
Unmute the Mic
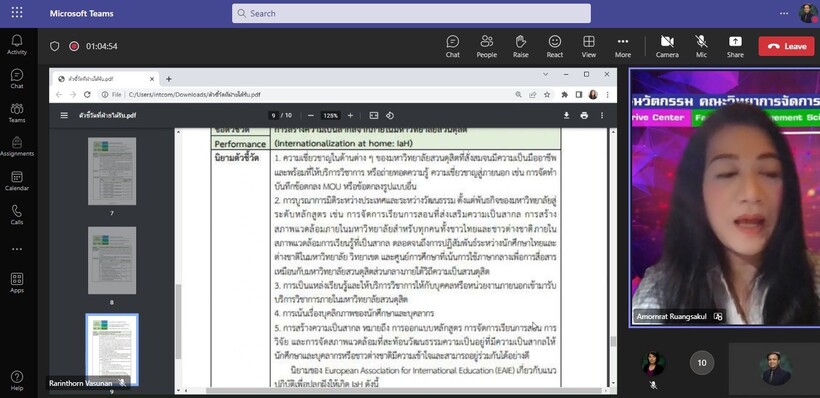(x=701, y=46)
